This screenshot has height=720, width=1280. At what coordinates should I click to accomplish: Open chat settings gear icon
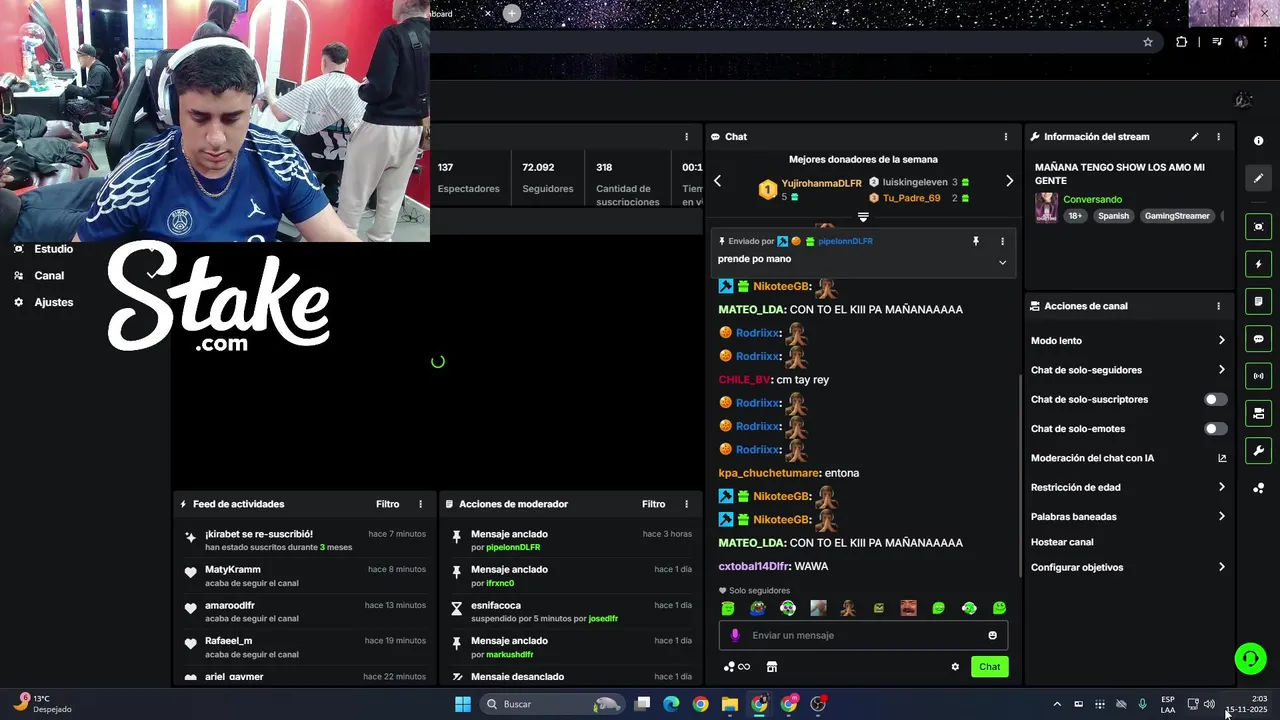[955, 667]
